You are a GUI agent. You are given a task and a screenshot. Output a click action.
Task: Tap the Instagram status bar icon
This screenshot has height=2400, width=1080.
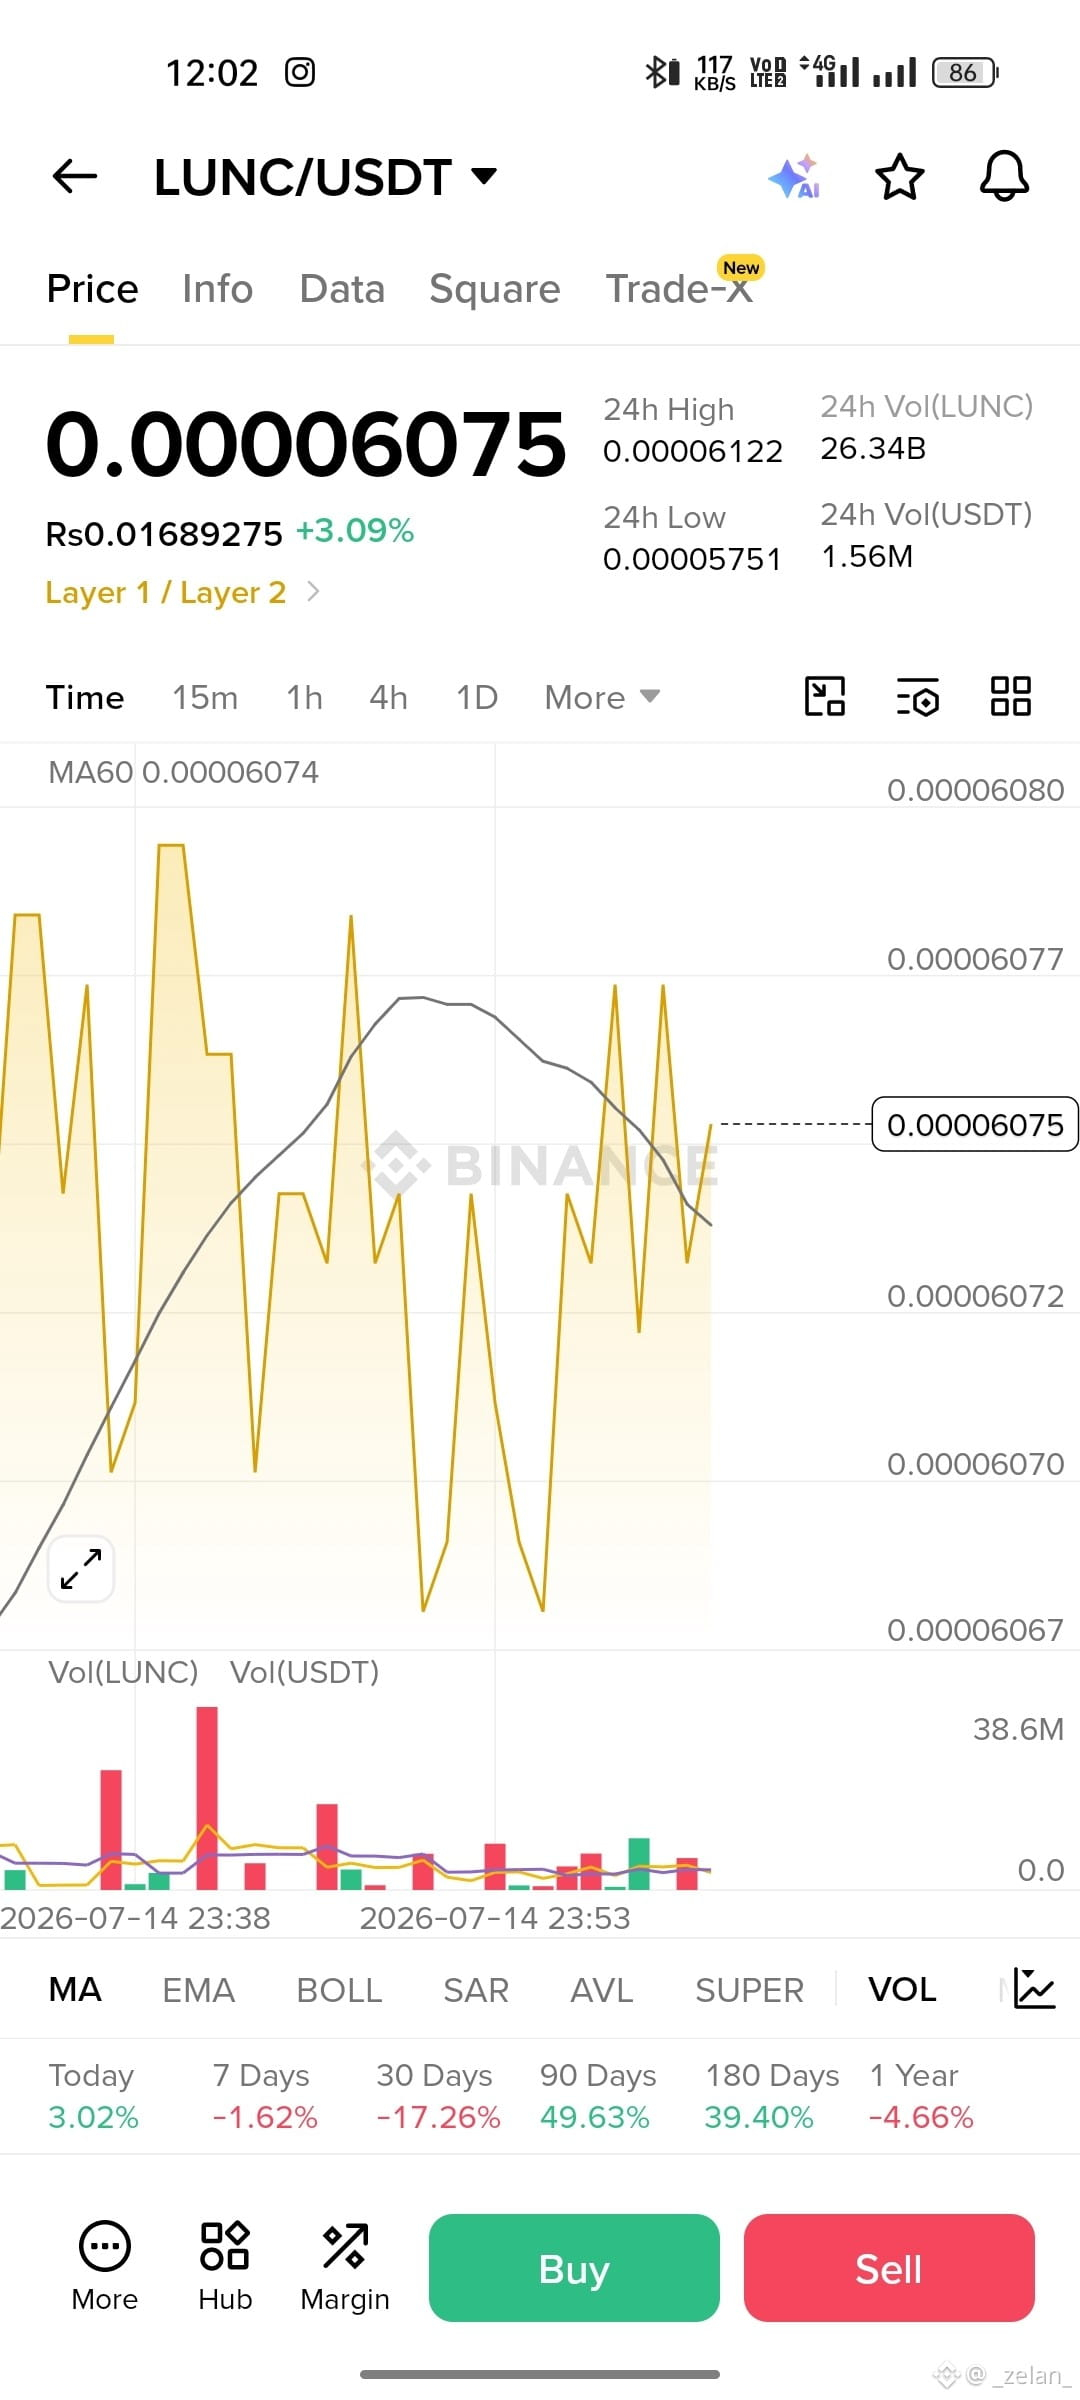pos(300,72)
